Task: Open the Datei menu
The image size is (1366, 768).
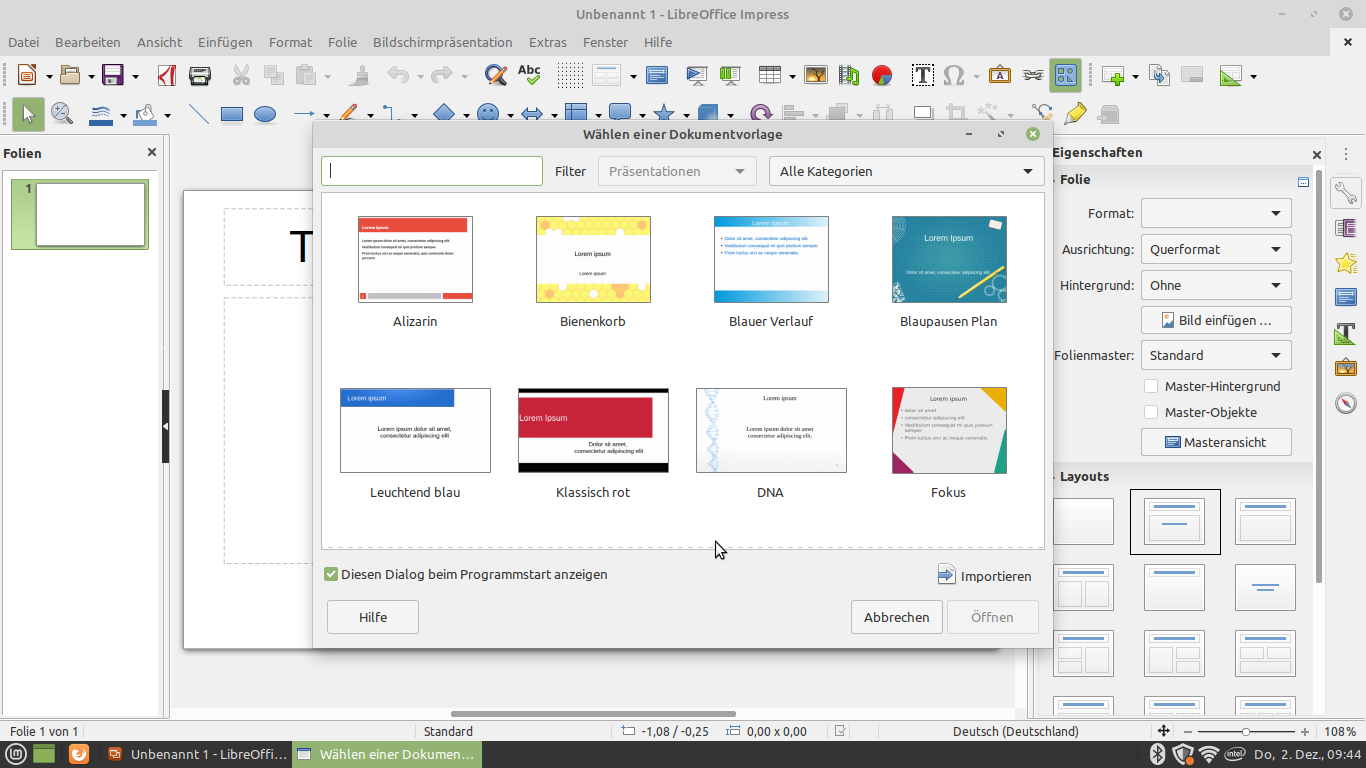Action: pyautogui.click(x=24, y=42)
